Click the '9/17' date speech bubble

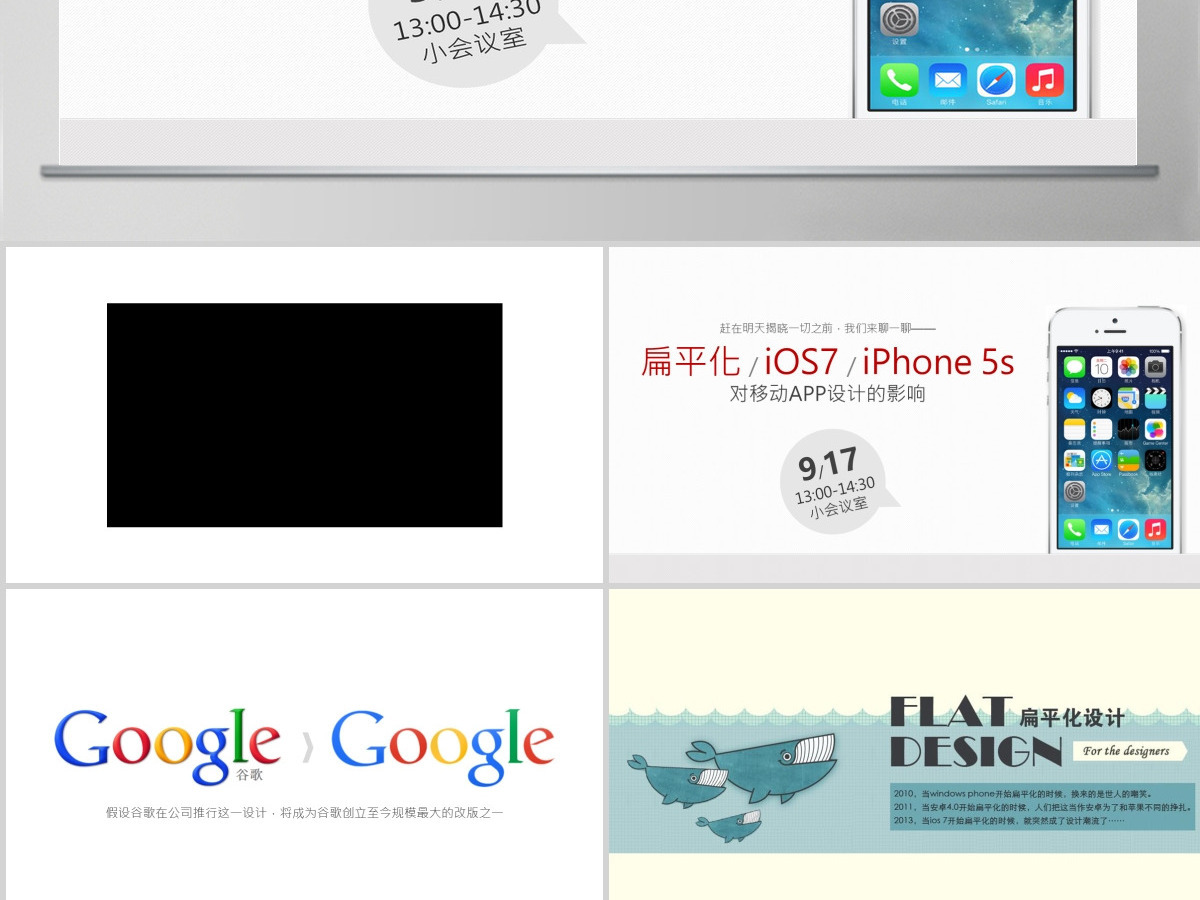point(838,482)
